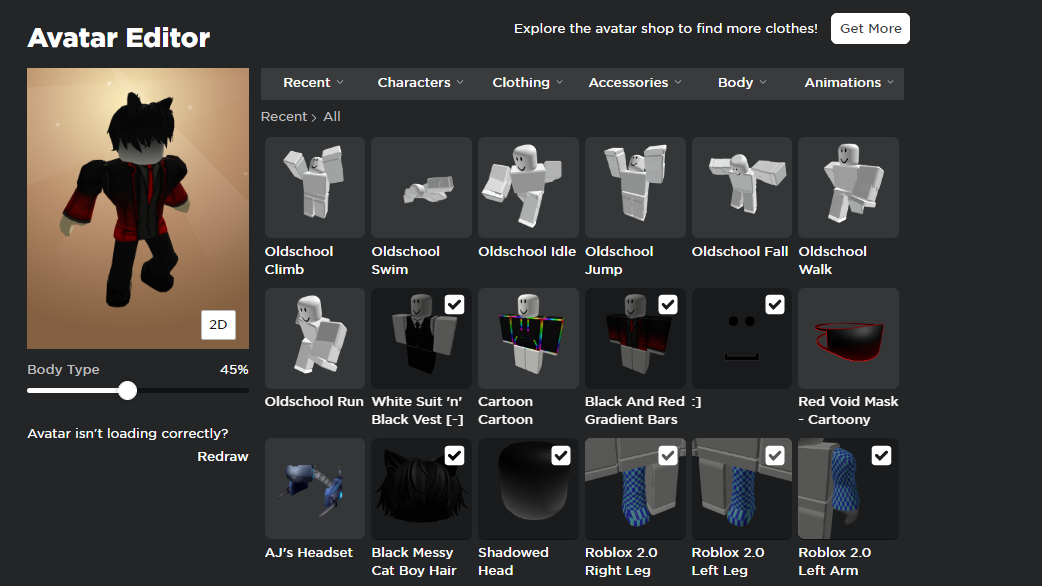The width and height of the screenshot is (1042, 586).
Task: Click the Black And Red Gradient Bars item image
Action: 635,338
